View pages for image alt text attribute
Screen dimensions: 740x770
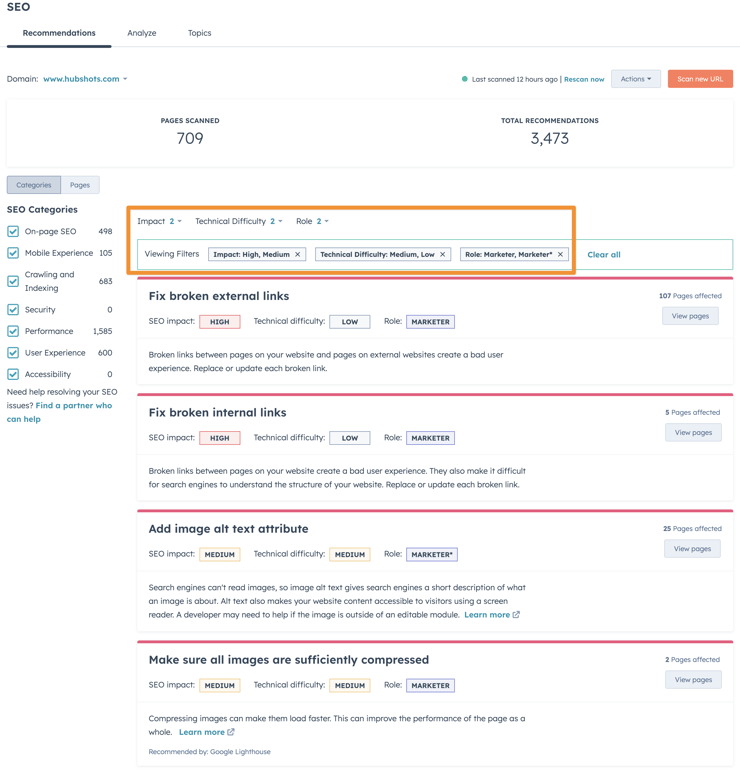point(692,549)
